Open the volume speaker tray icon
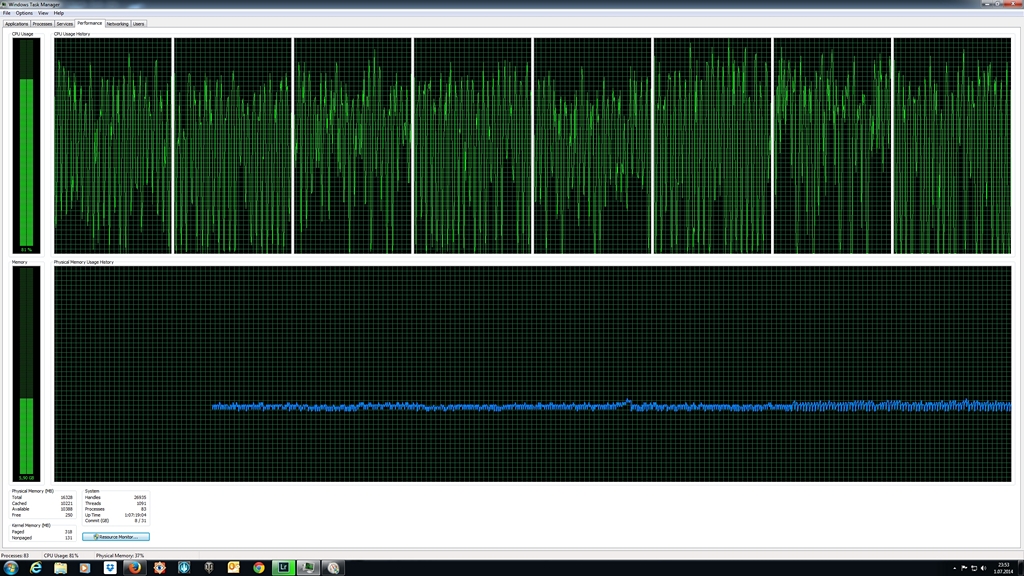The width and height of the screenshot is (1024, 576). click(983, 568)
